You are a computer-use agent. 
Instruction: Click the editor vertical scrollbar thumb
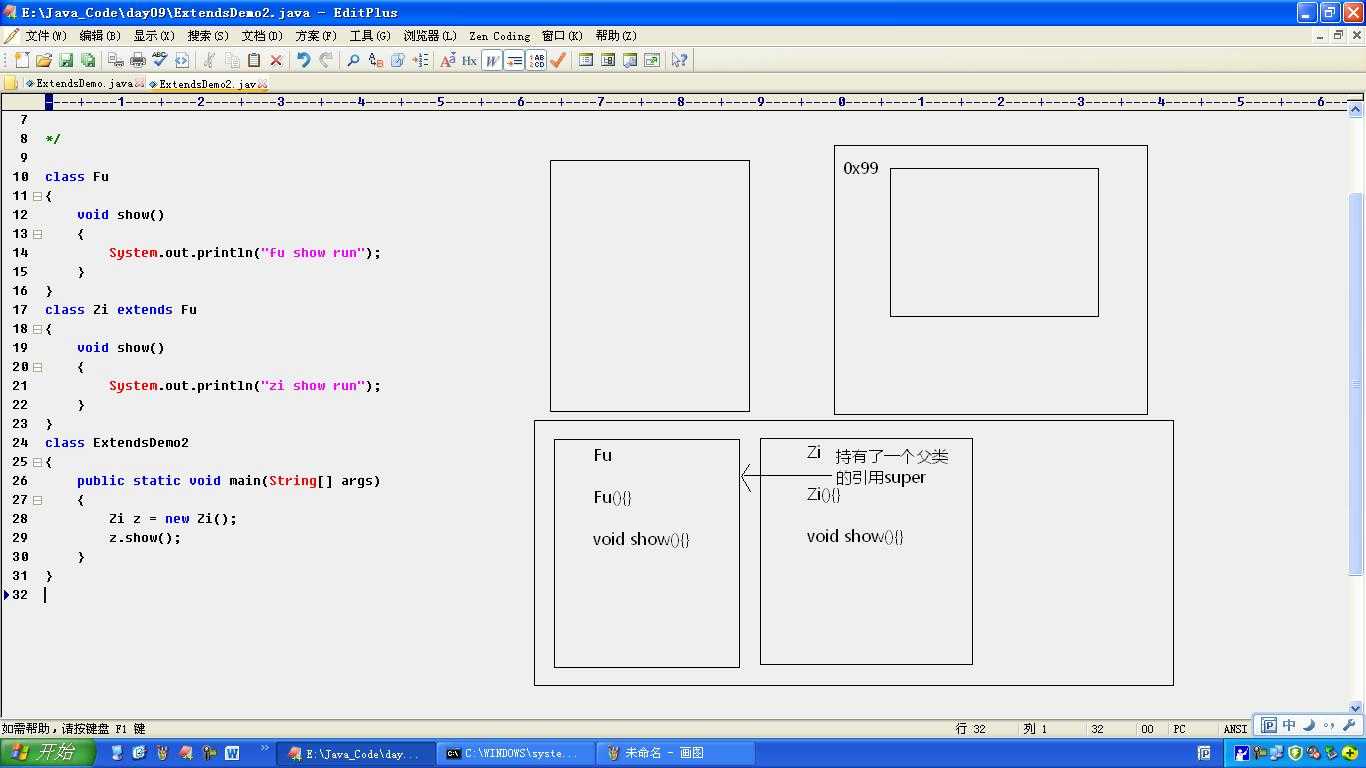[1357, 384]
